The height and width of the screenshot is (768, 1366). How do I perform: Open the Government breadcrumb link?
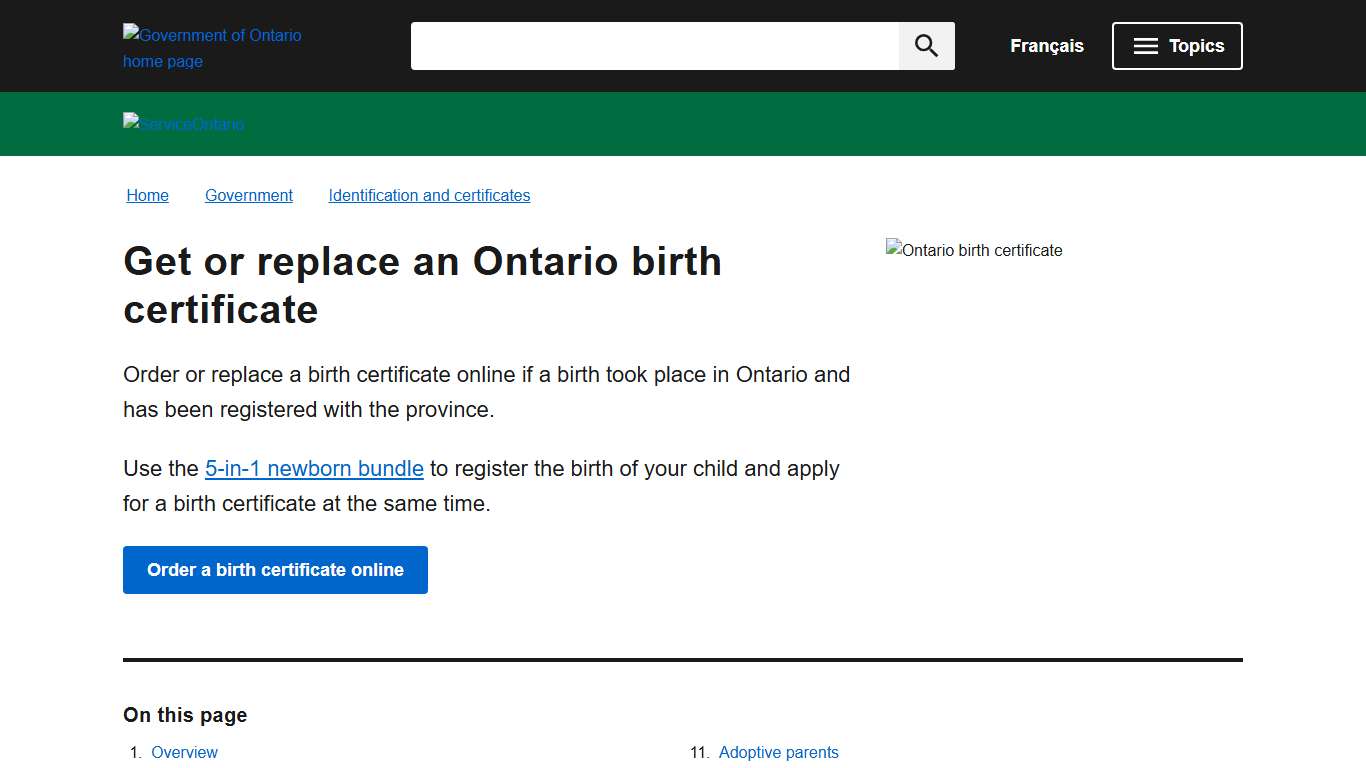click(248, 195)
